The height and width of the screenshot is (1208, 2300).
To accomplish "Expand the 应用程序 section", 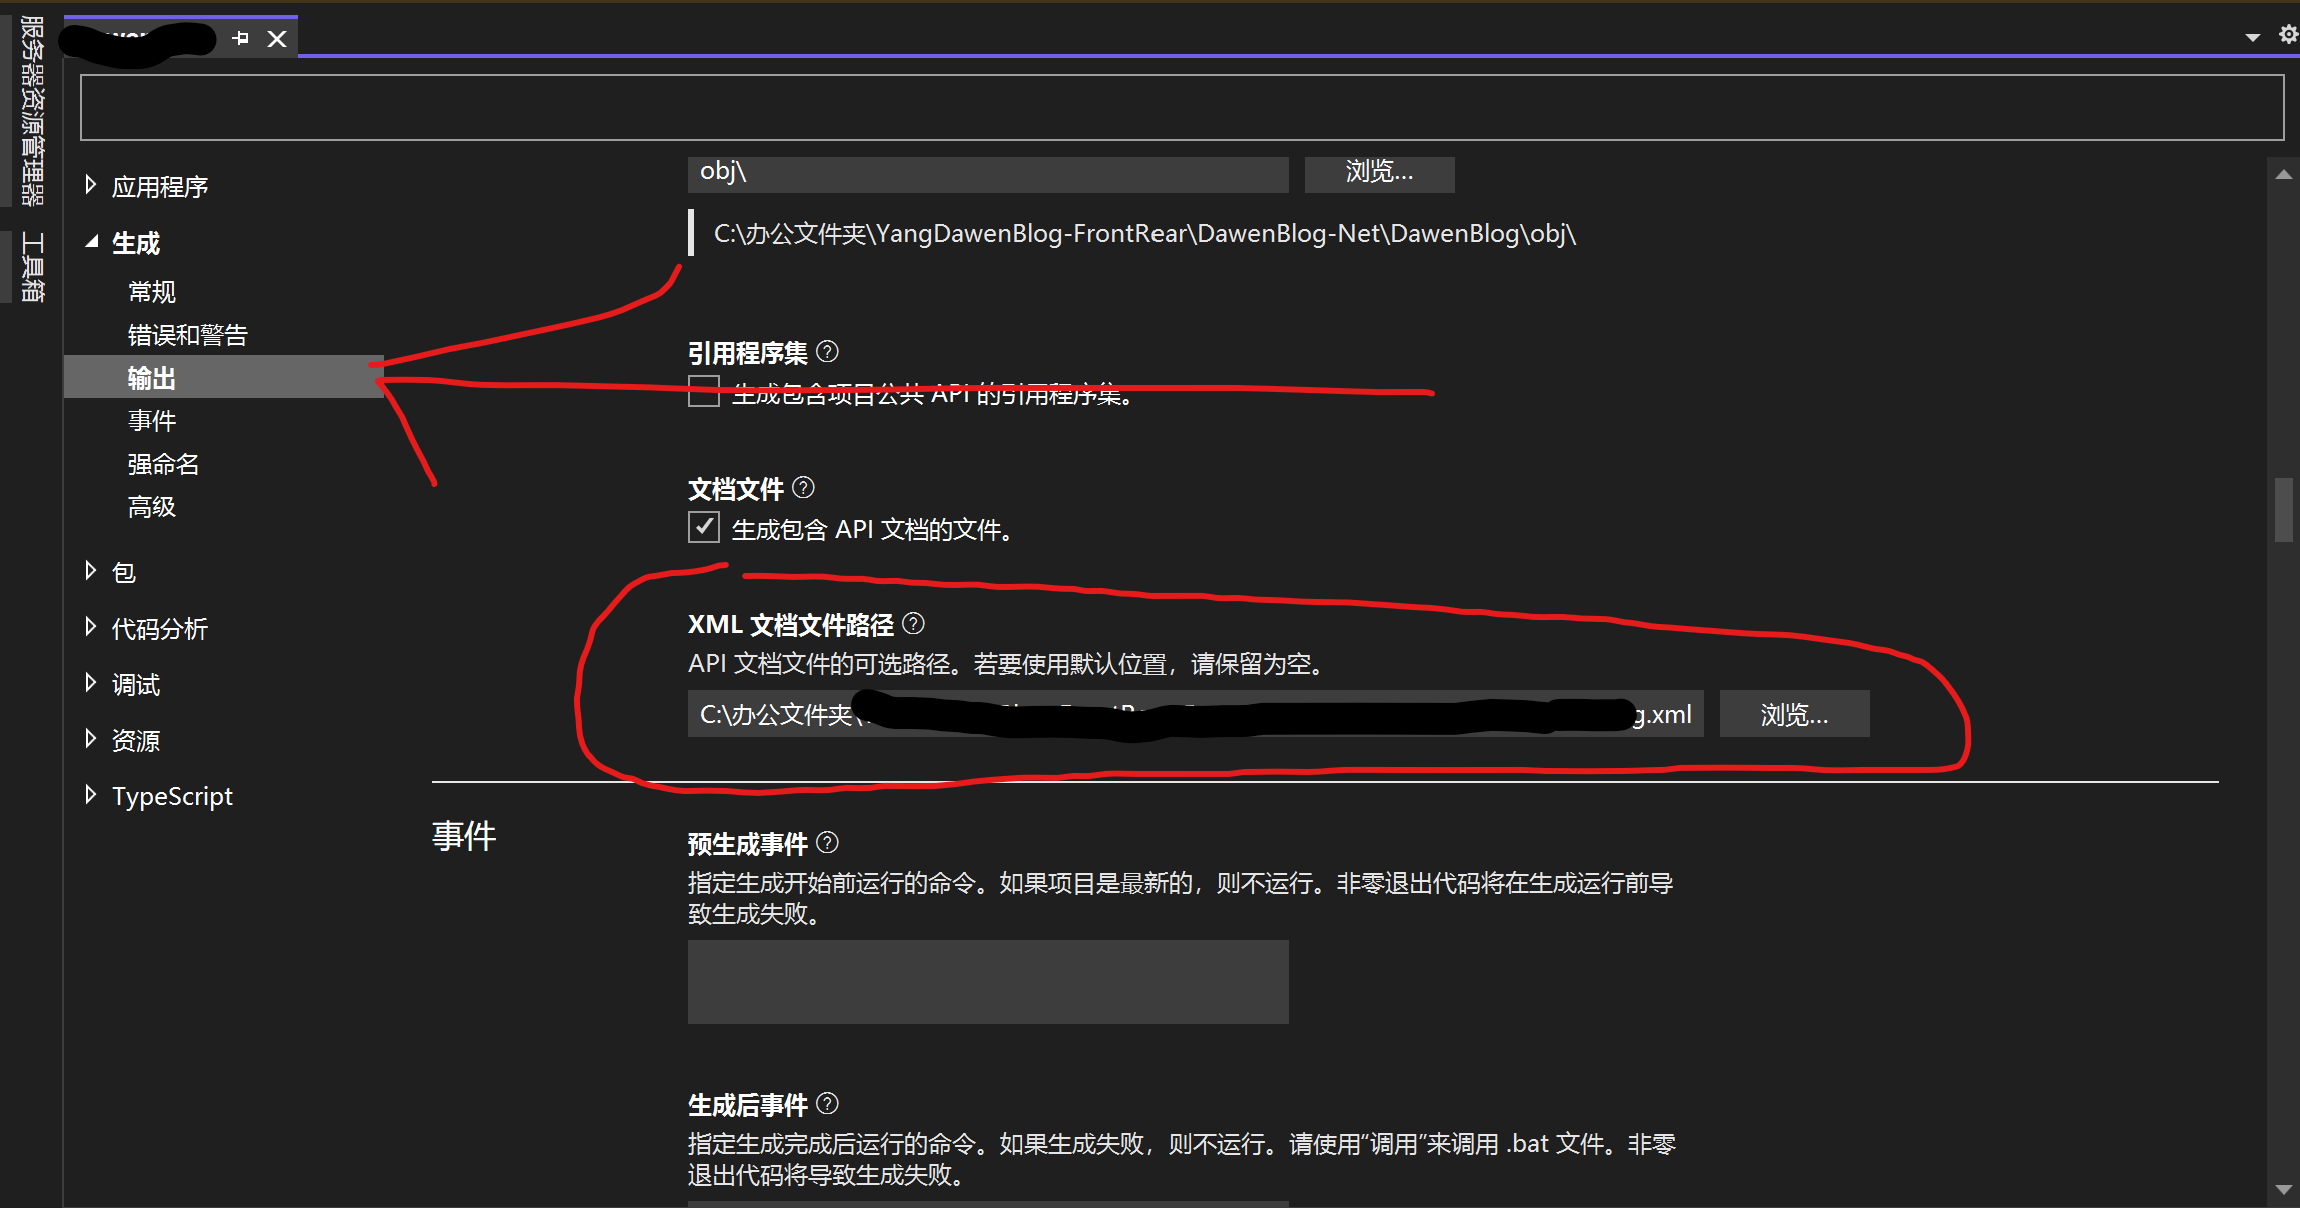I will point(91,185).
